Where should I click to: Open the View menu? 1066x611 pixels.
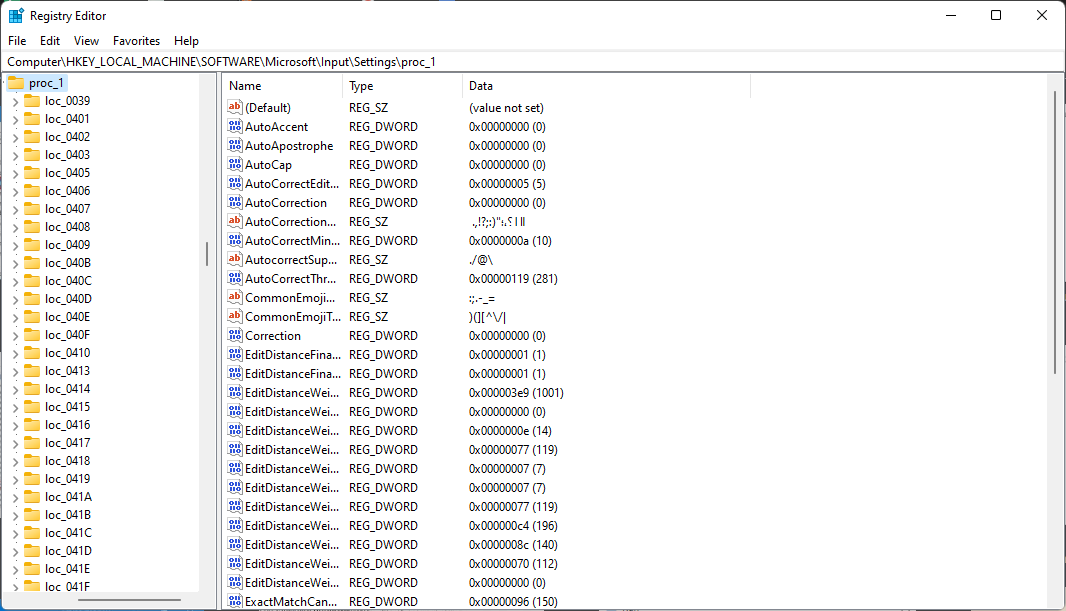pos(86,41)
